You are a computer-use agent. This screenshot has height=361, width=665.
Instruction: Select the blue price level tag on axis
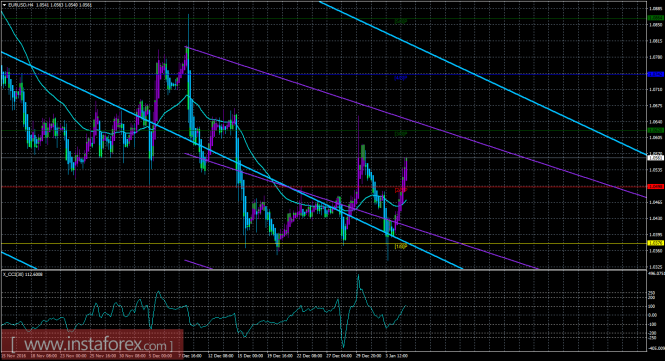click(x=656, y=74)
